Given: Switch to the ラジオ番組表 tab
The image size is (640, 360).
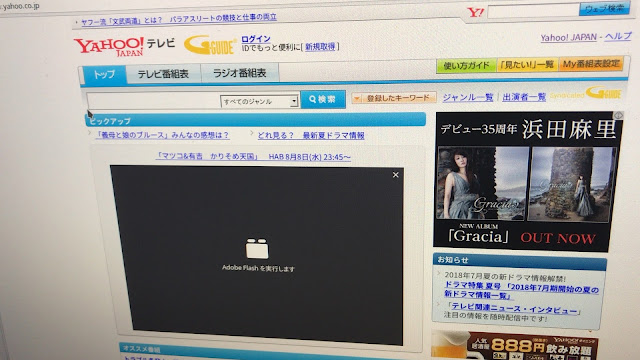Looking at the screenshot, I should click(240, 73).
